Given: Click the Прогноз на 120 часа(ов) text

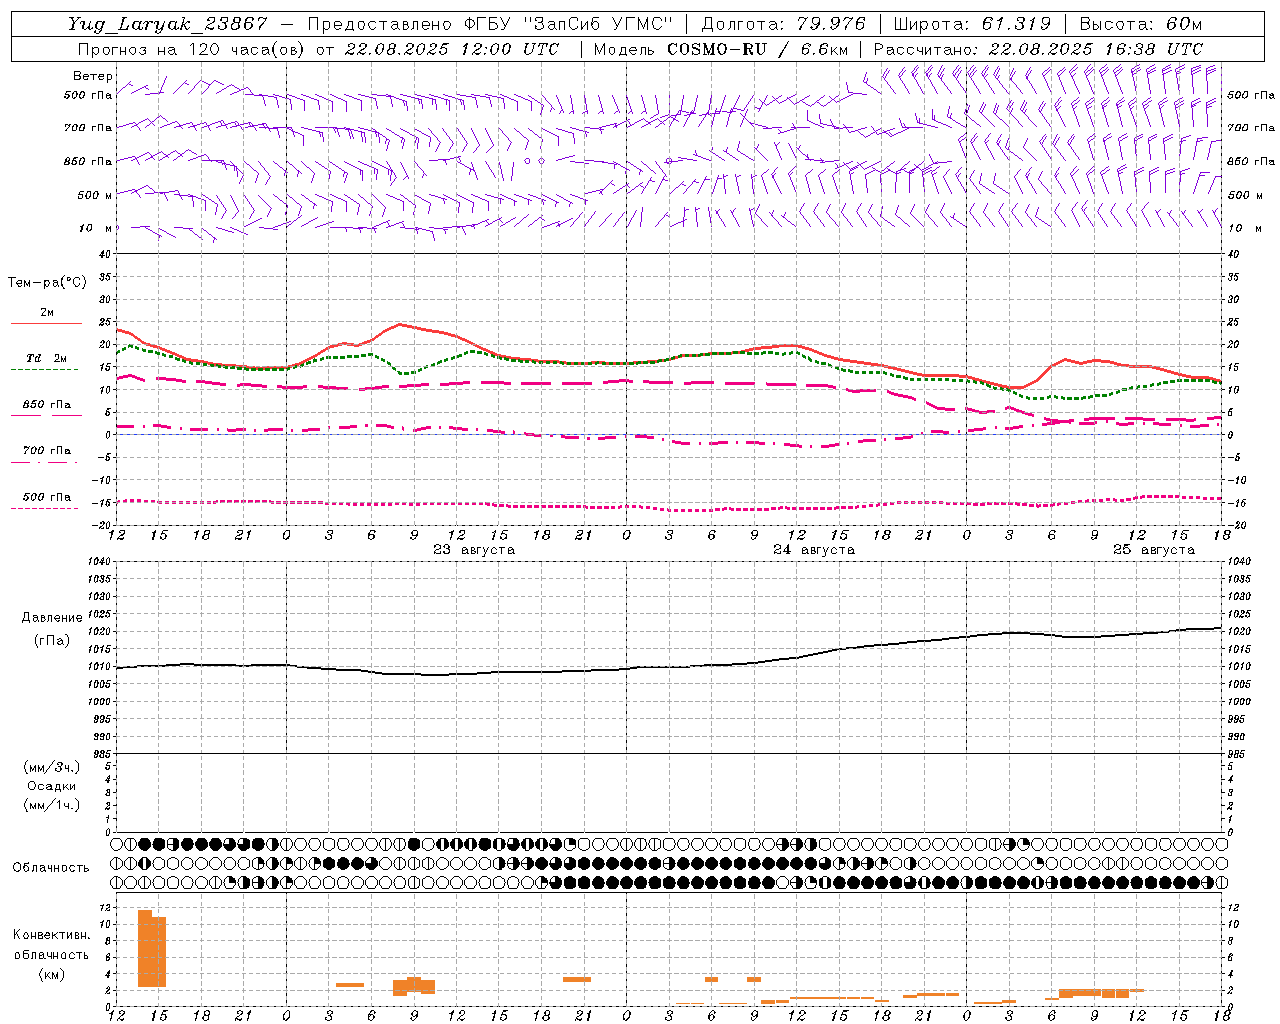Looking at the screenshot, I should (192, 49).
